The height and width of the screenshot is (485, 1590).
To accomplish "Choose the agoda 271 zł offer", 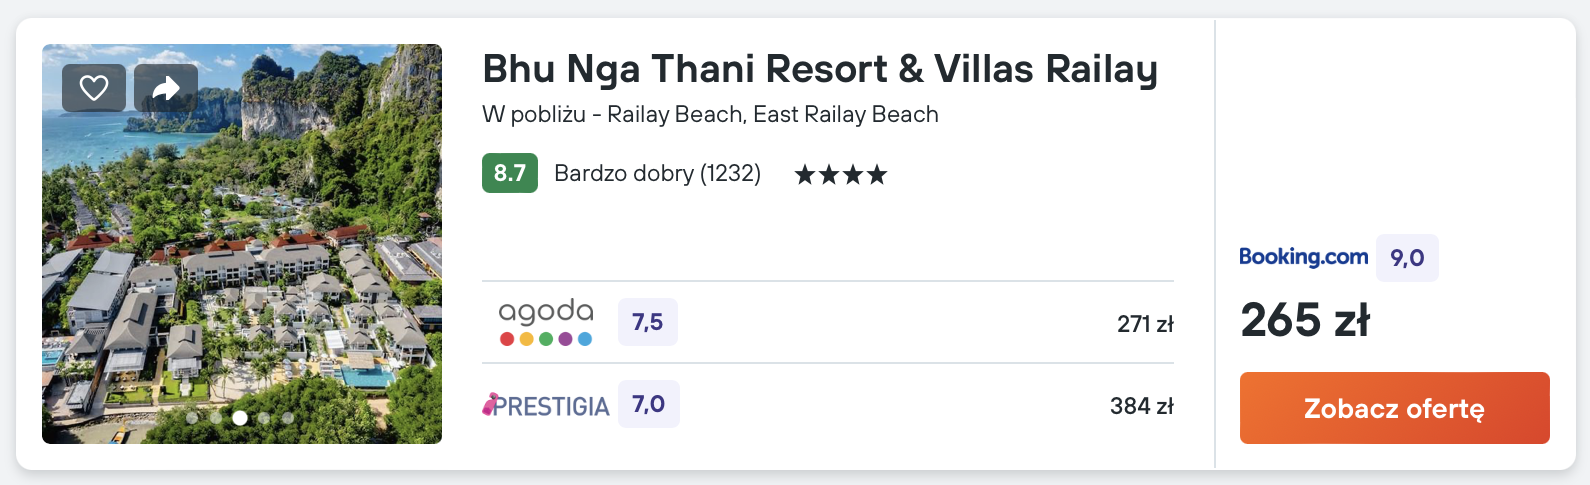I will click(1145, 324).
